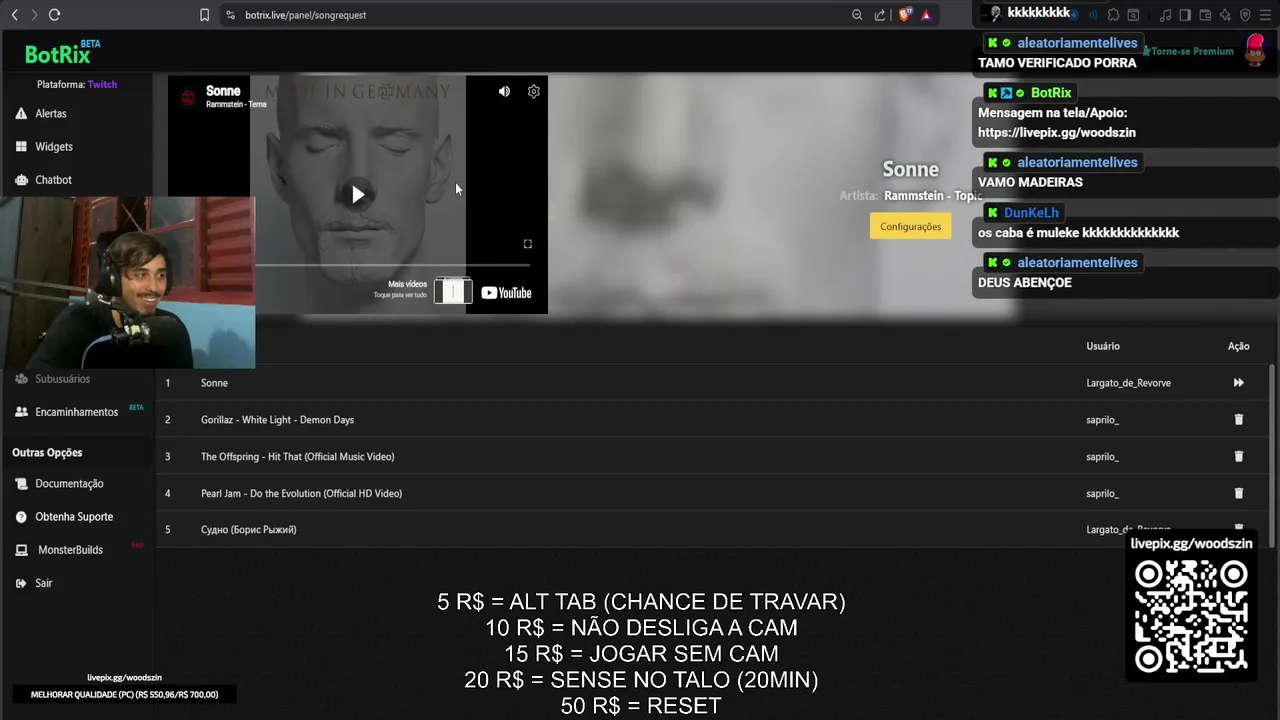Enter video fullscreen mode

click(528, 244)
